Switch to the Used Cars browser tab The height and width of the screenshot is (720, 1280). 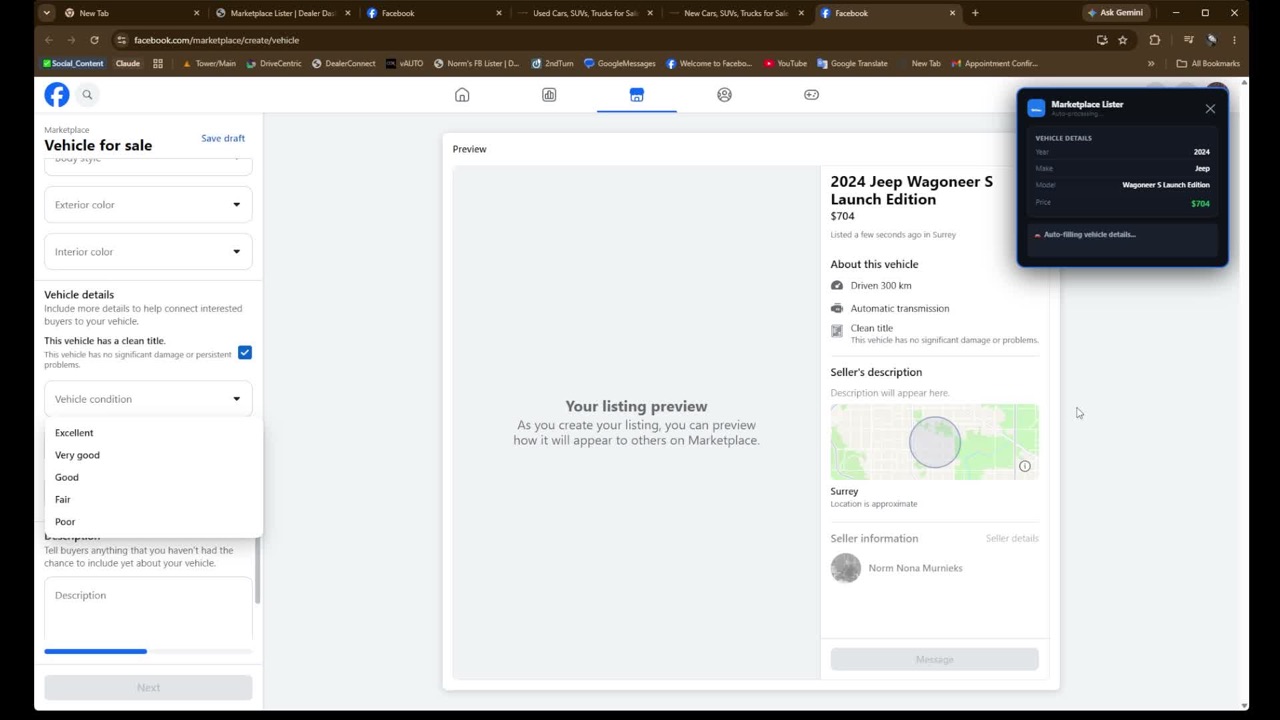tap(584, 13)
